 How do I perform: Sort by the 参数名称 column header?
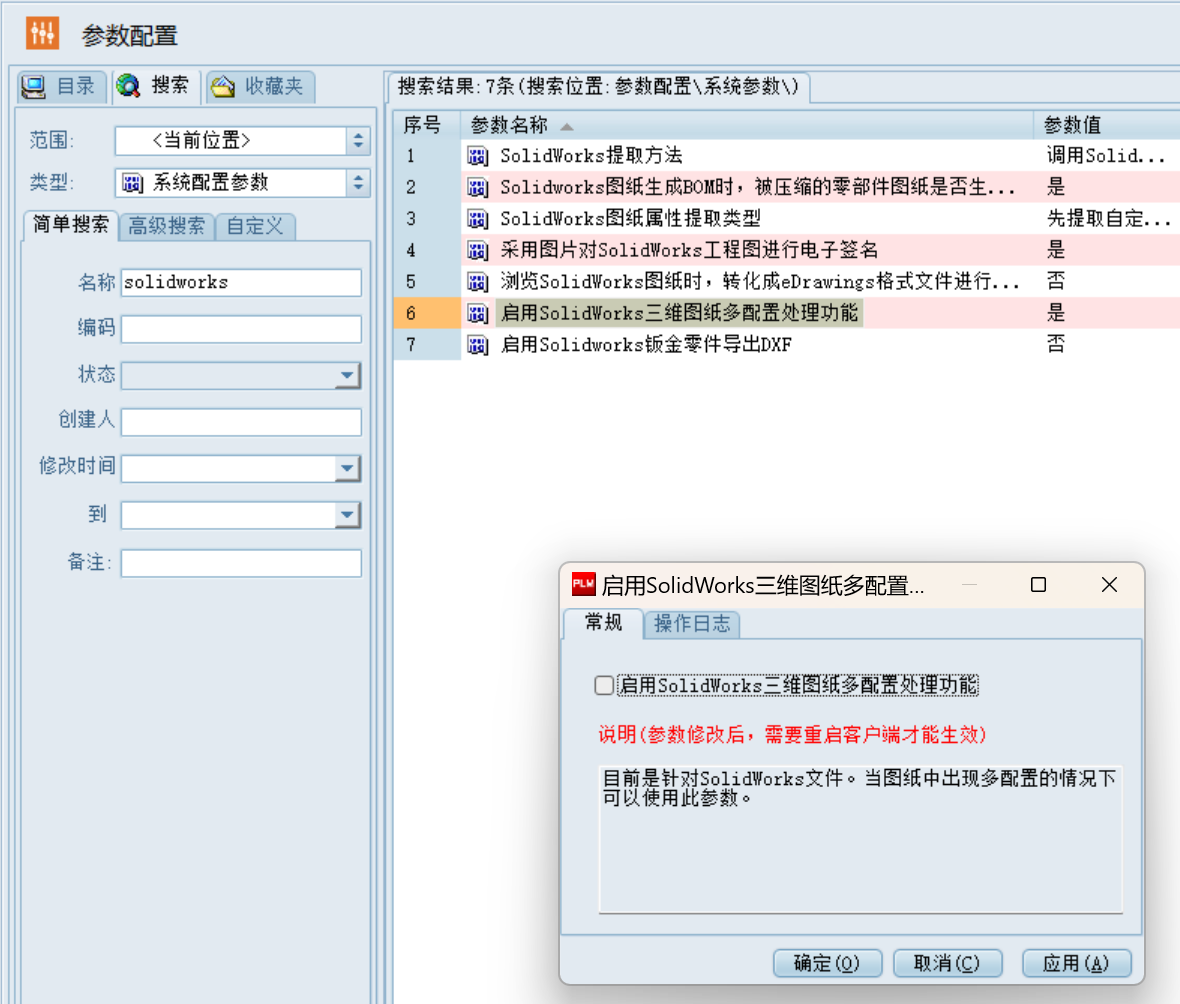point(747,124)
